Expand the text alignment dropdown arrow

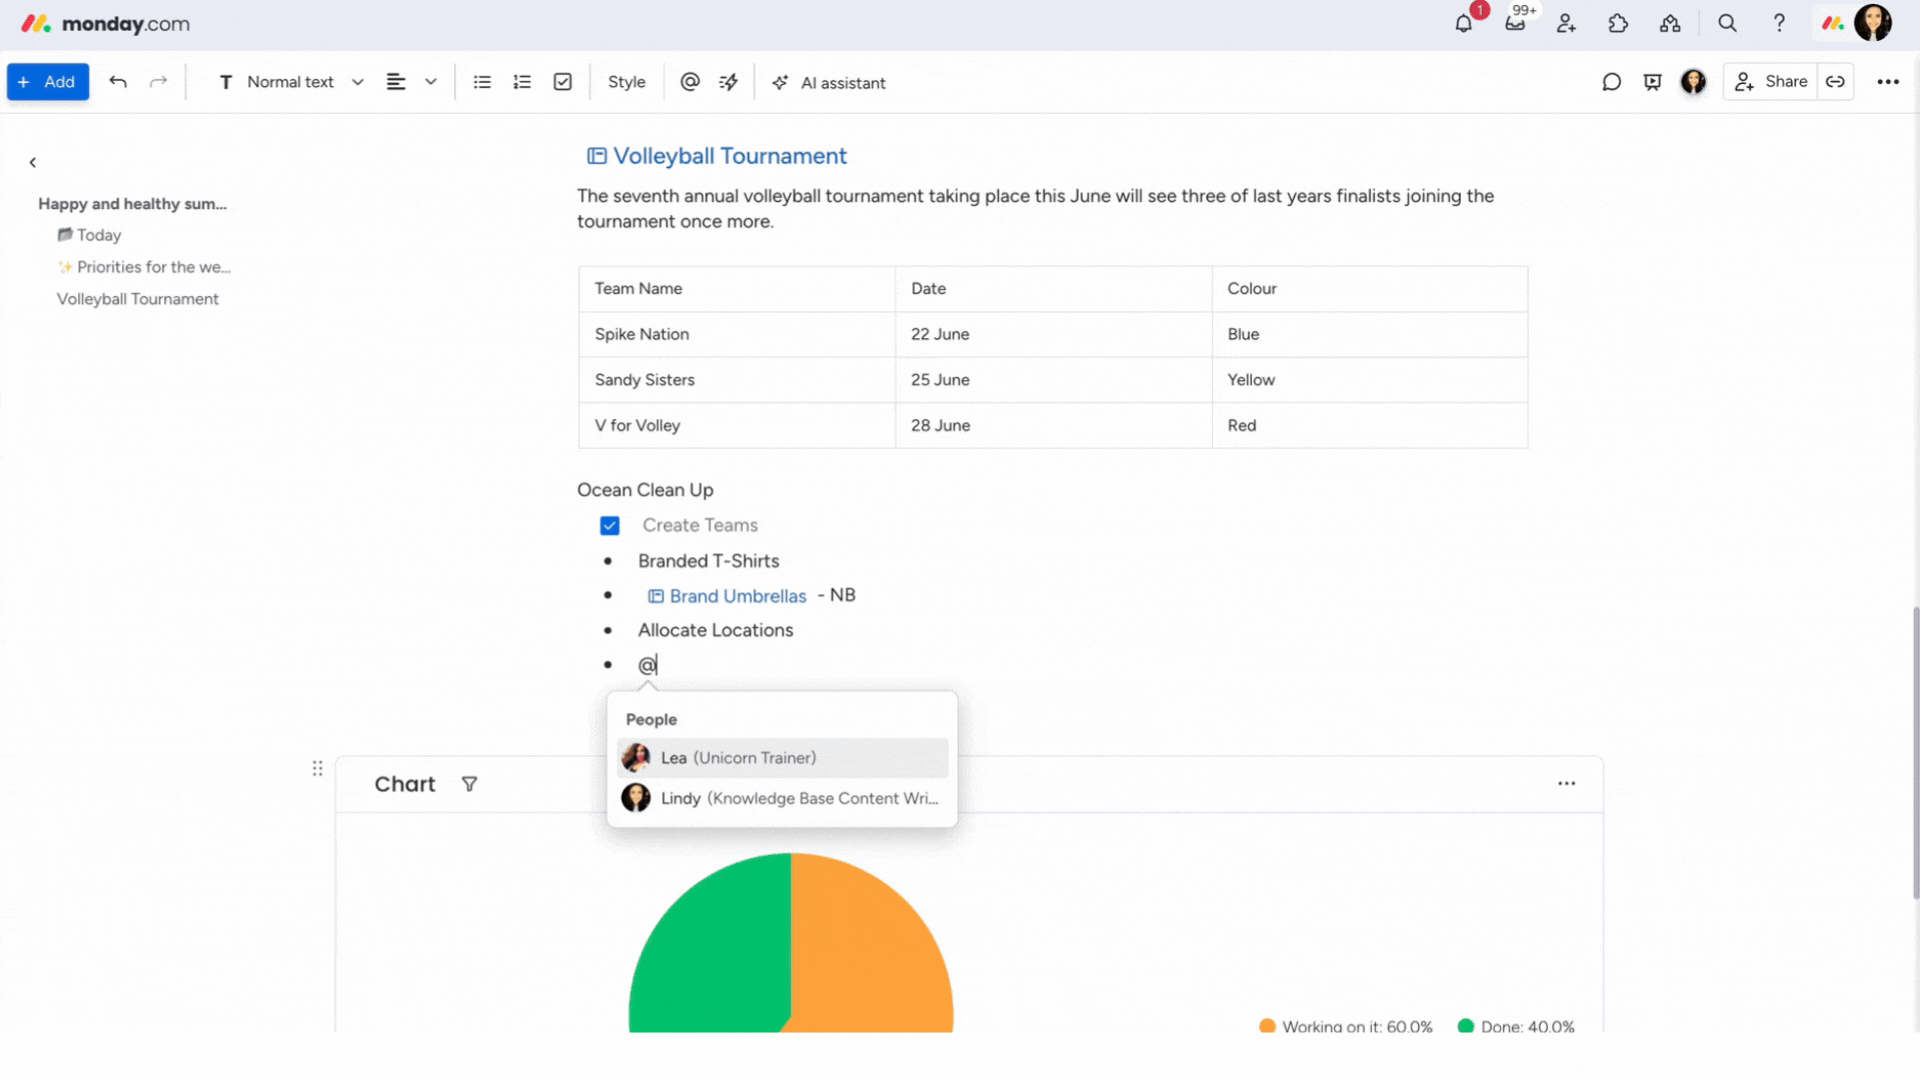pyautogui.click(x=431, y=82)
